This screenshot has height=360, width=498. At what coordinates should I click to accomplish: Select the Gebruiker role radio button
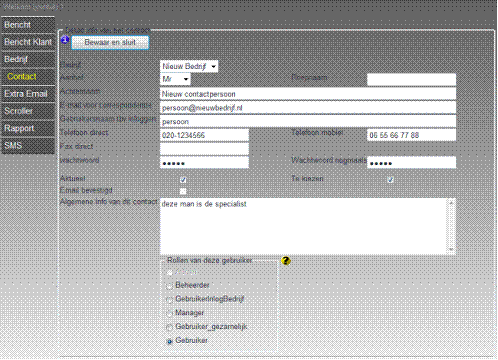coord(169,341)
